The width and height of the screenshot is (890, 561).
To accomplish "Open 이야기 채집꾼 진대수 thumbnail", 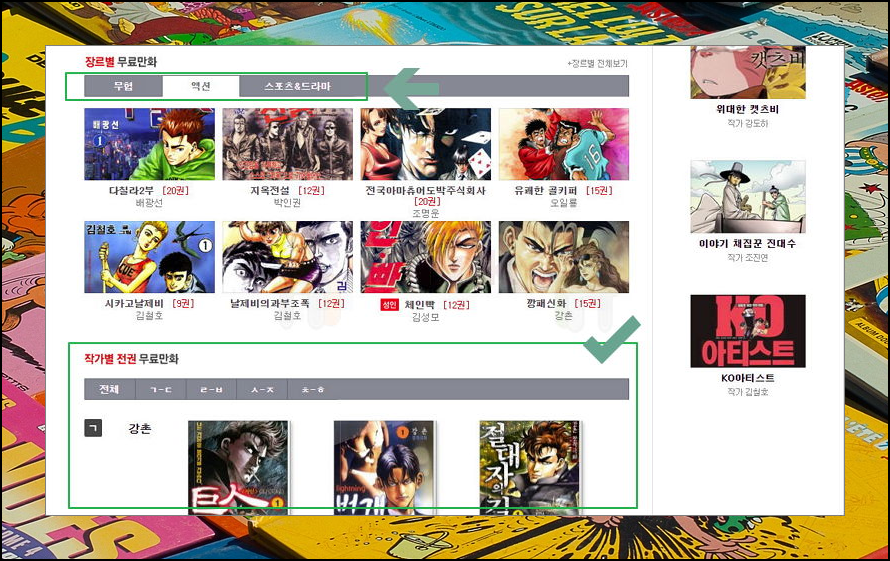I will click(748, 196).
